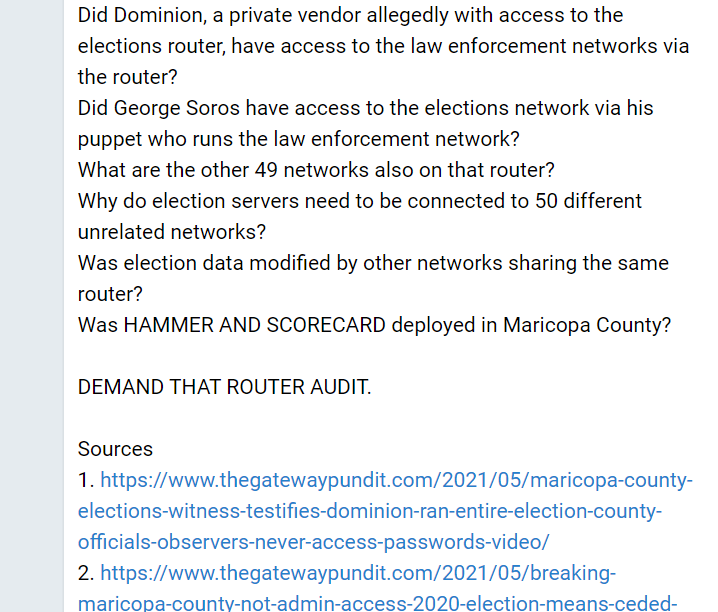Click the words 'Maricopa County?'
The image size is (718, 612).
click(x=587, y=325)
